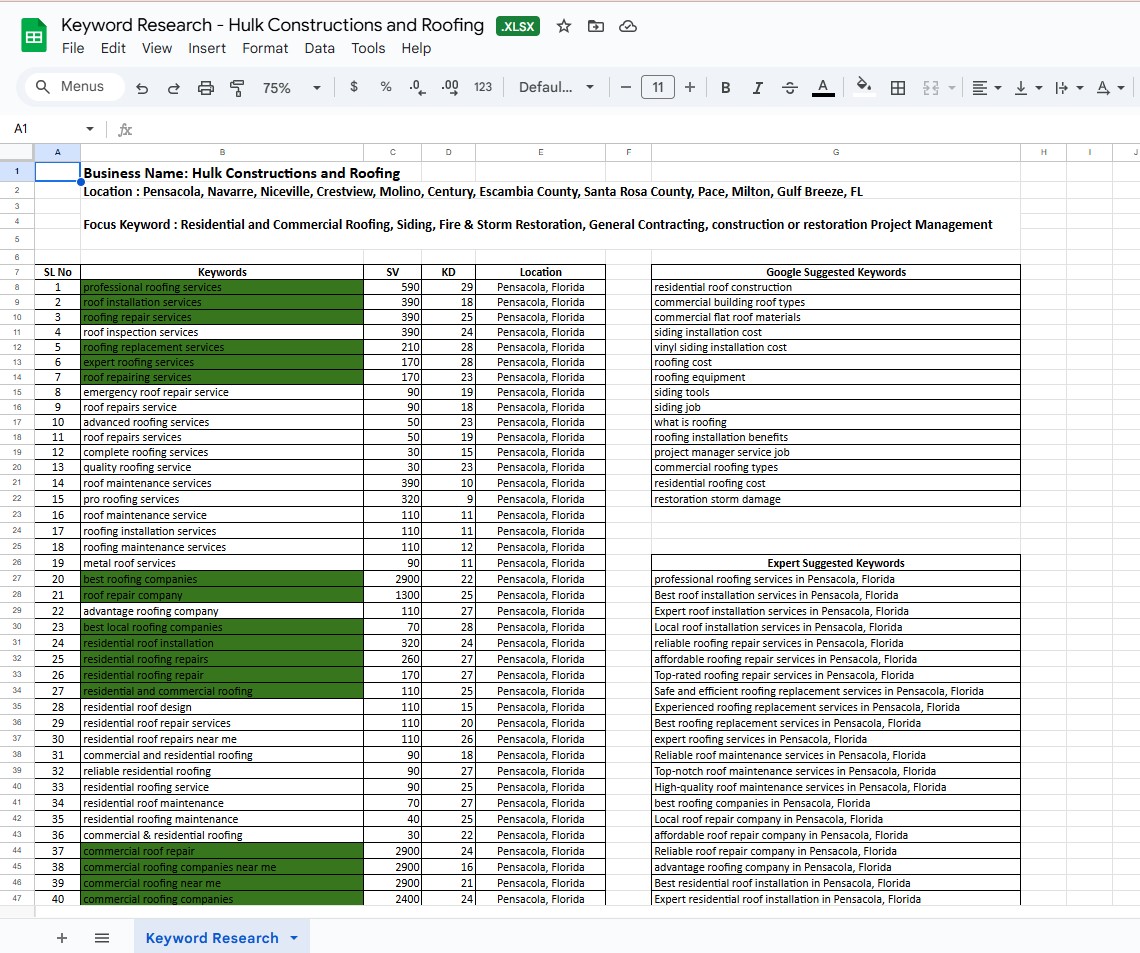Click the font size field 11
The width and height of the screenshot is (1140, 953).
tap(657, 87)
